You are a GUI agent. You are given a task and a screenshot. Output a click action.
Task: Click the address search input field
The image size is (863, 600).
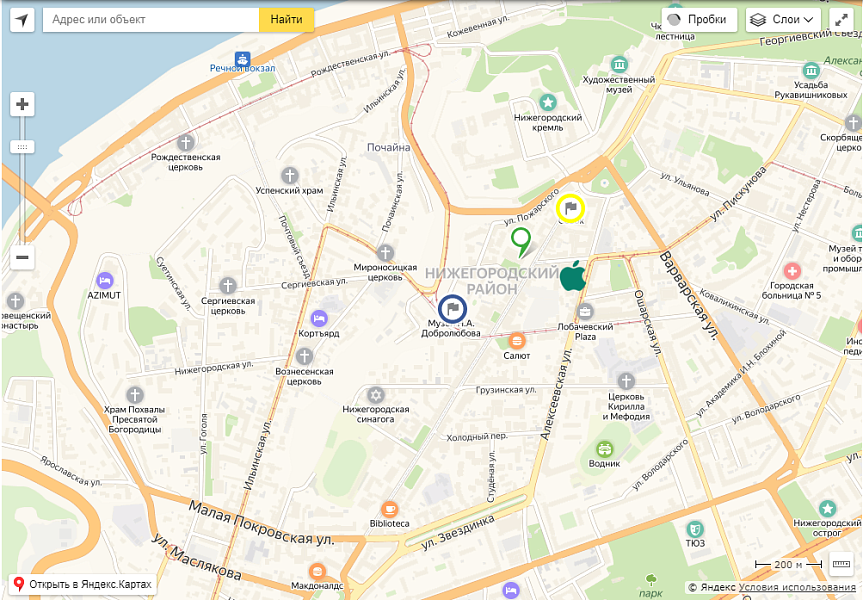pyautogui.click(x=150, y=20)
